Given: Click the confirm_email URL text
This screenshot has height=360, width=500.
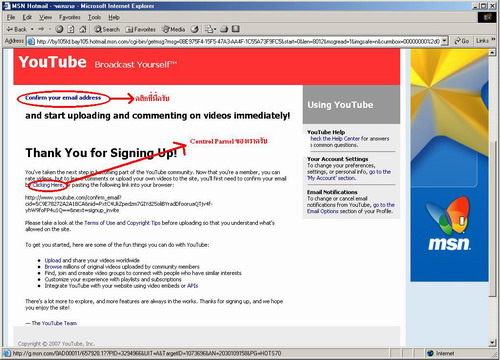Looking at the screenshot, I should pos(118,204).
